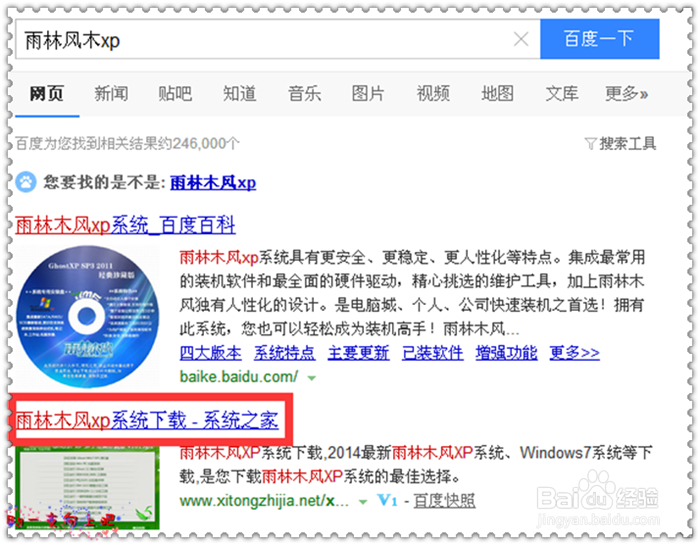The width and height of the screenshot is (700, 545).
Task: Open the 四大版本 sublink
Action: [x=210, y=353]
